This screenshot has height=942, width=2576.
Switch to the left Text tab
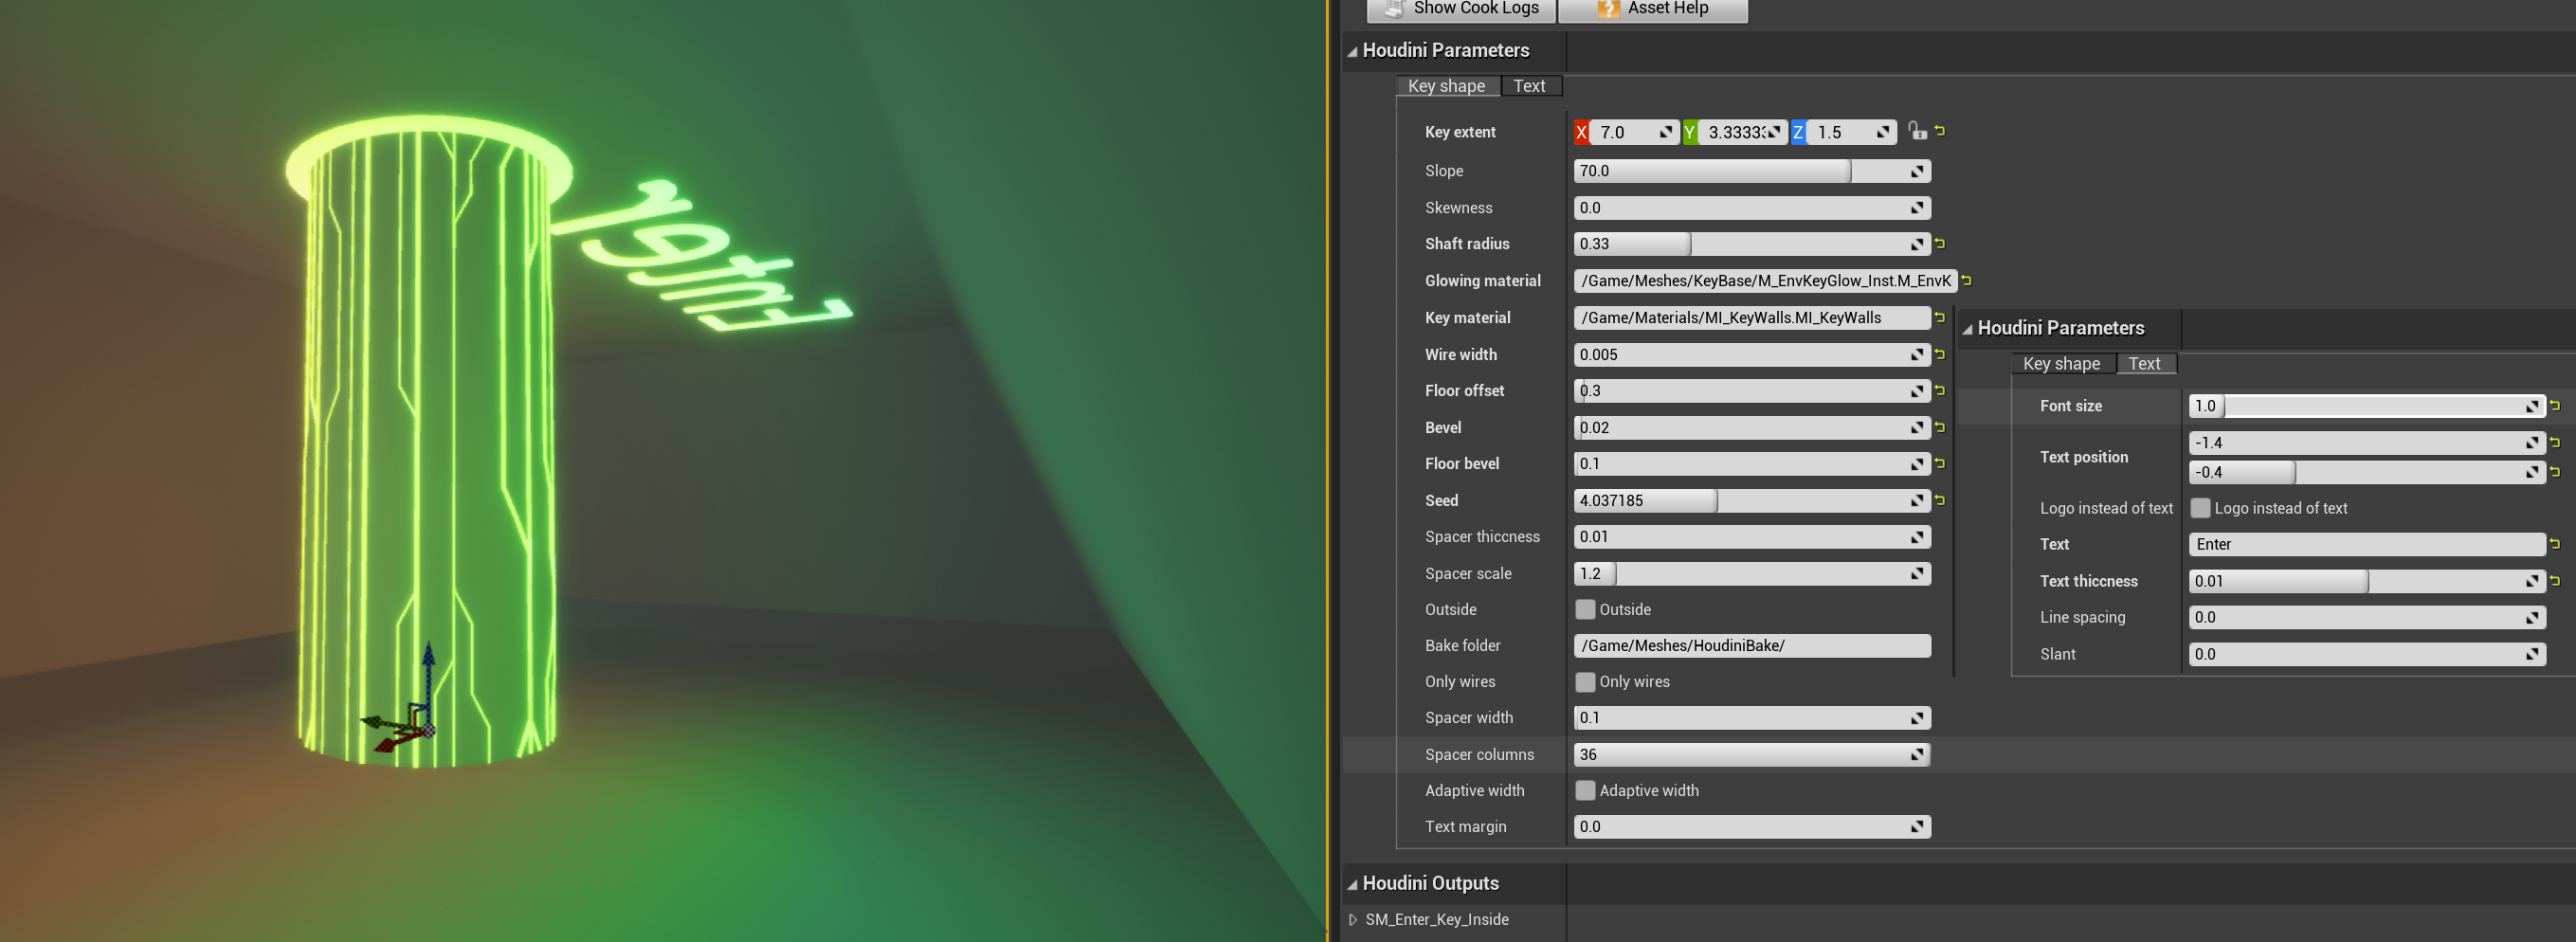pos(1530,86)
